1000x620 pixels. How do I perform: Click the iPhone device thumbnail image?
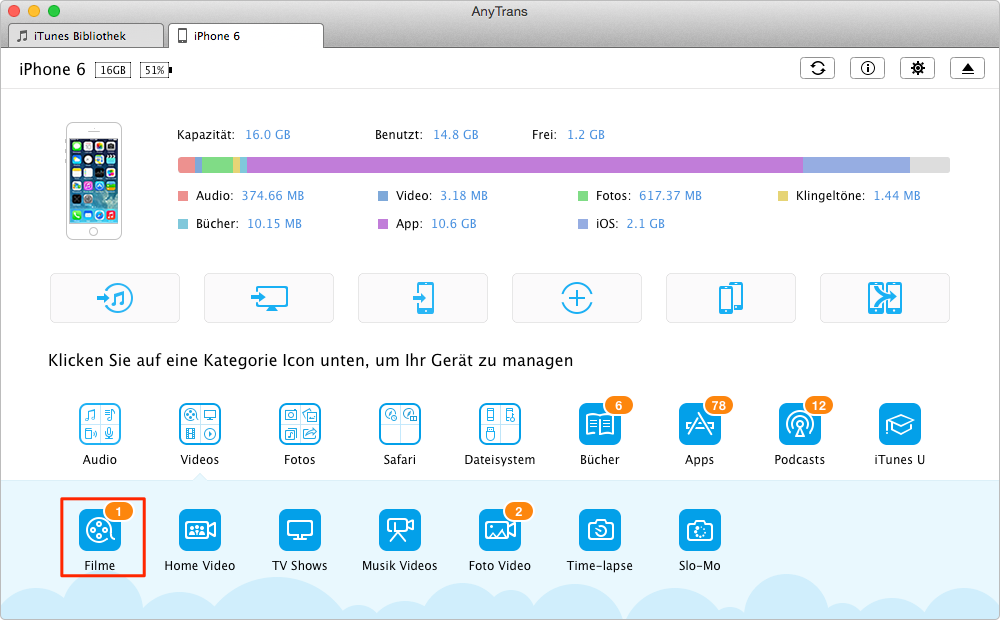click(94, 181)
